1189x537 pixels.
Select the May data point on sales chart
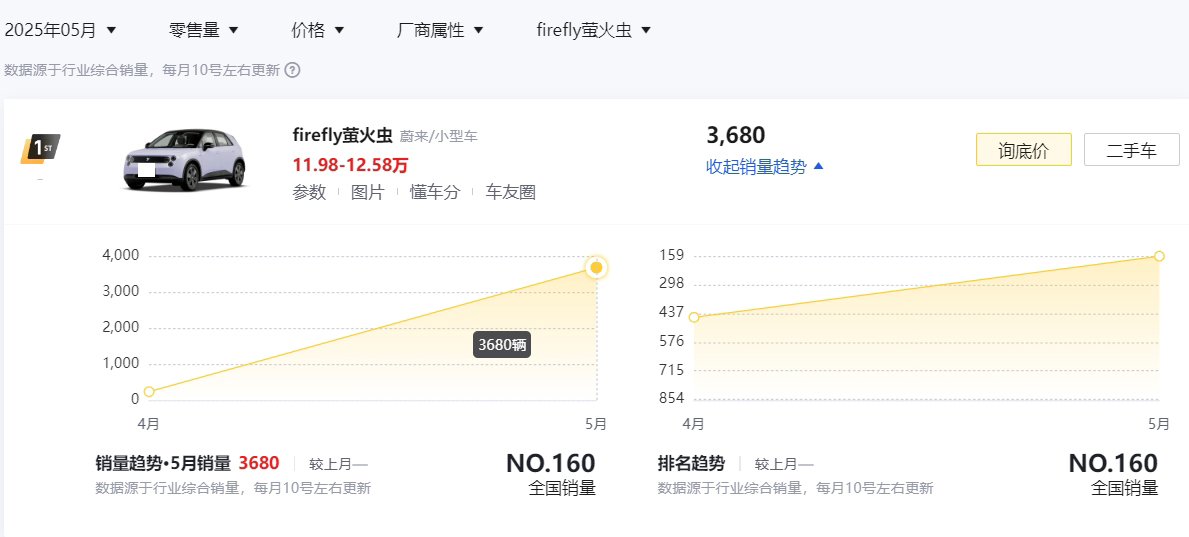(x=597, y=268)
